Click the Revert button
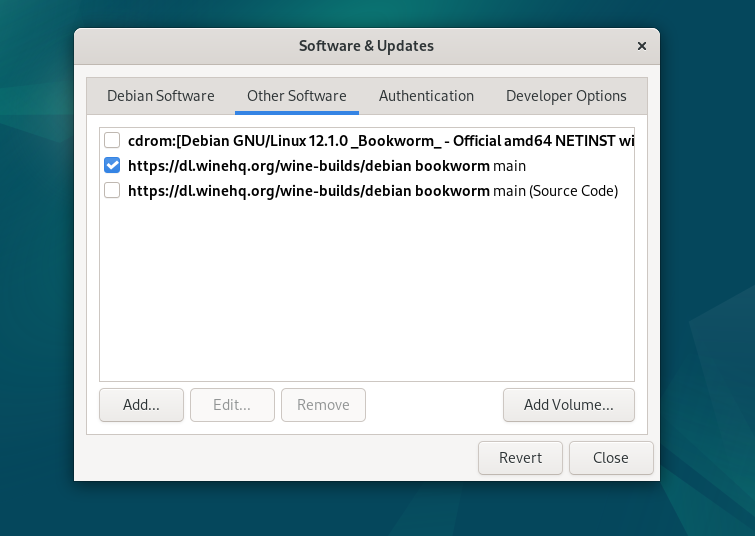This screenshot has height=536, width=755. [x=520, y=458]
